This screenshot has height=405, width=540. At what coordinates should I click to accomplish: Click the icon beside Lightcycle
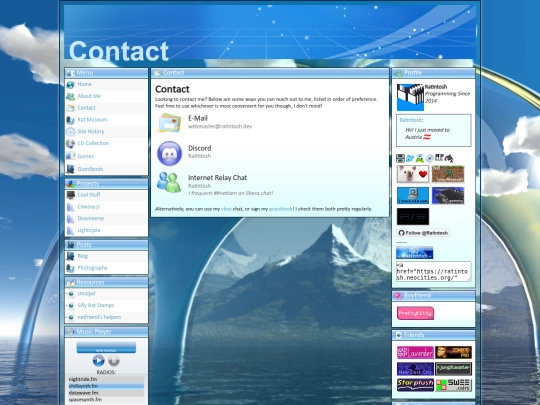pos(71,230)
